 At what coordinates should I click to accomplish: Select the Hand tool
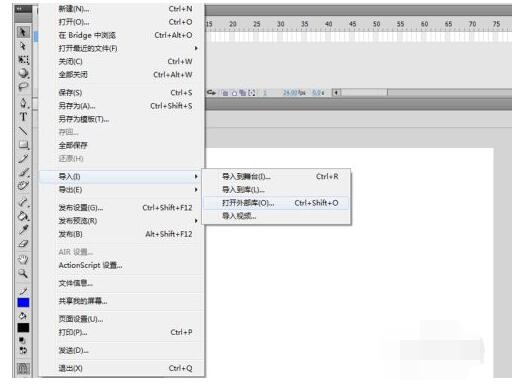tap(23, 260)
